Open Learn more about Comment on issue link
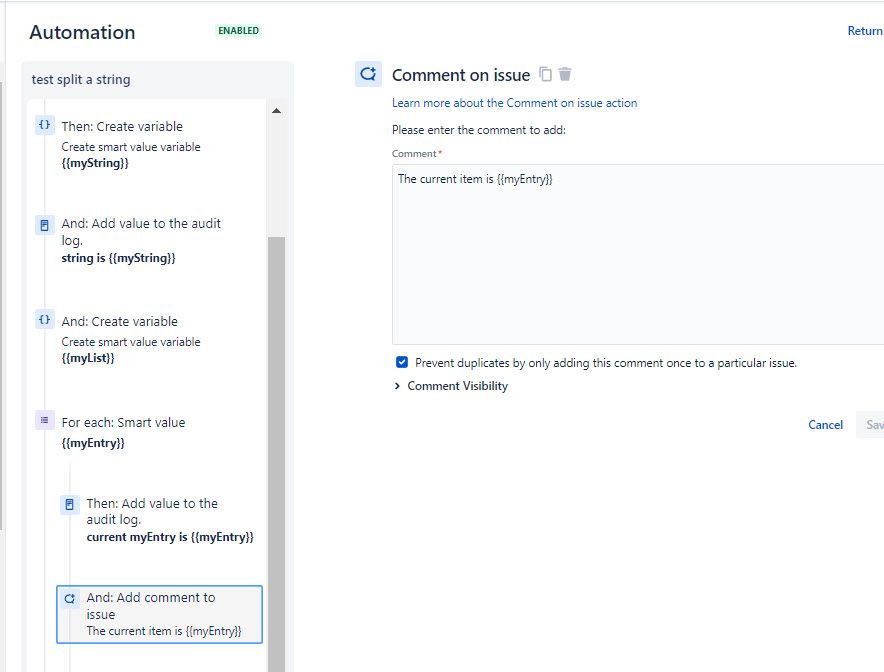The image size is (884, 672). pyautogui.click(x=515, y=103)
